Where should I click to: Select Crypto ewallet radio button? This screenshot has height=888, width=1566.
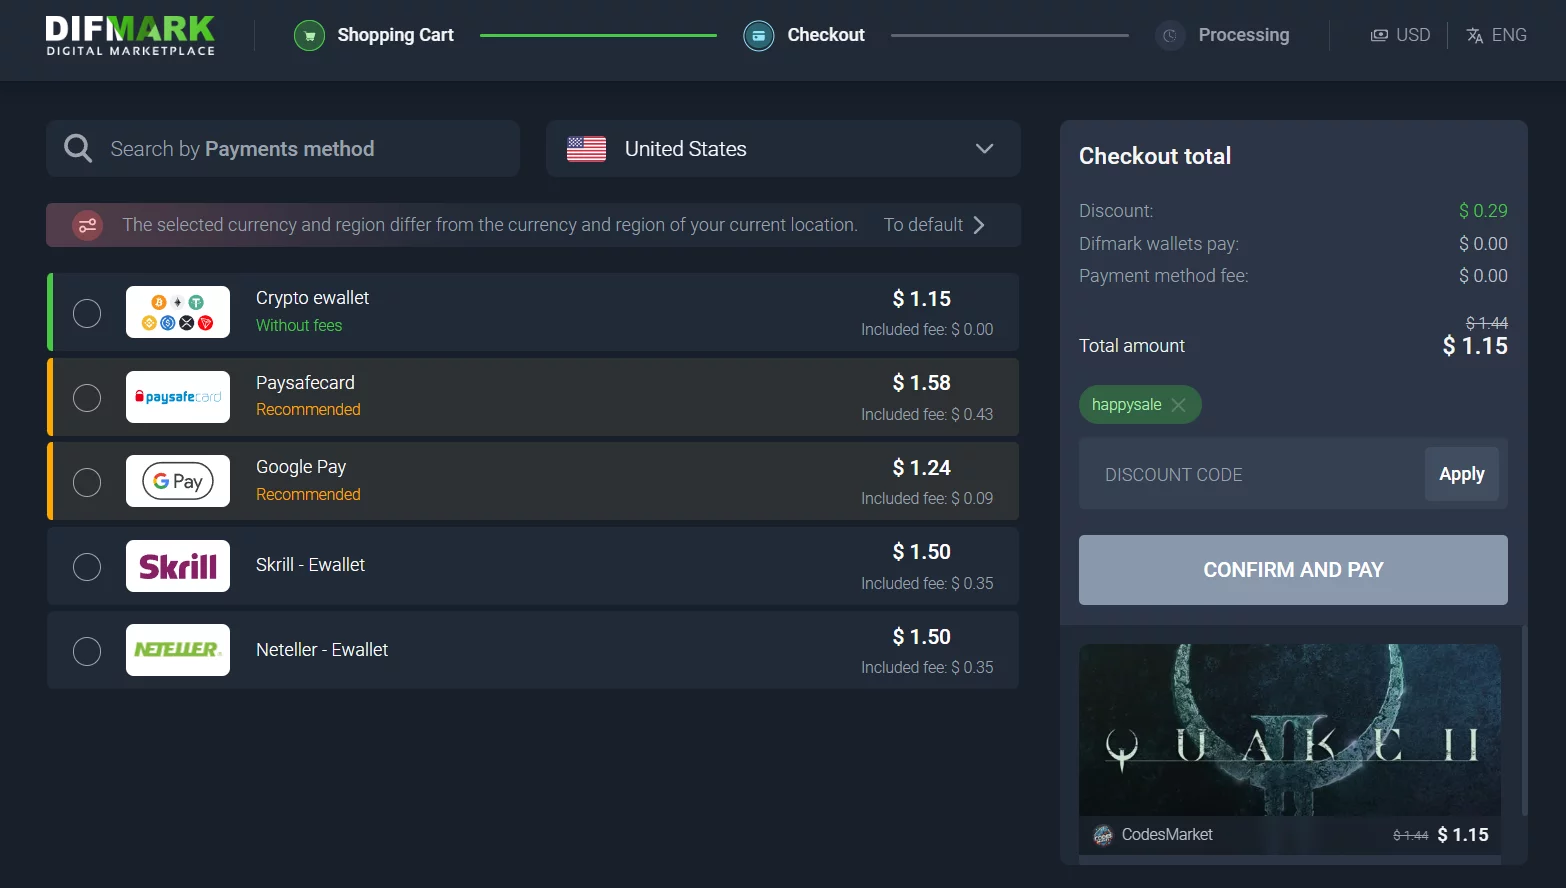click(87, 313)
